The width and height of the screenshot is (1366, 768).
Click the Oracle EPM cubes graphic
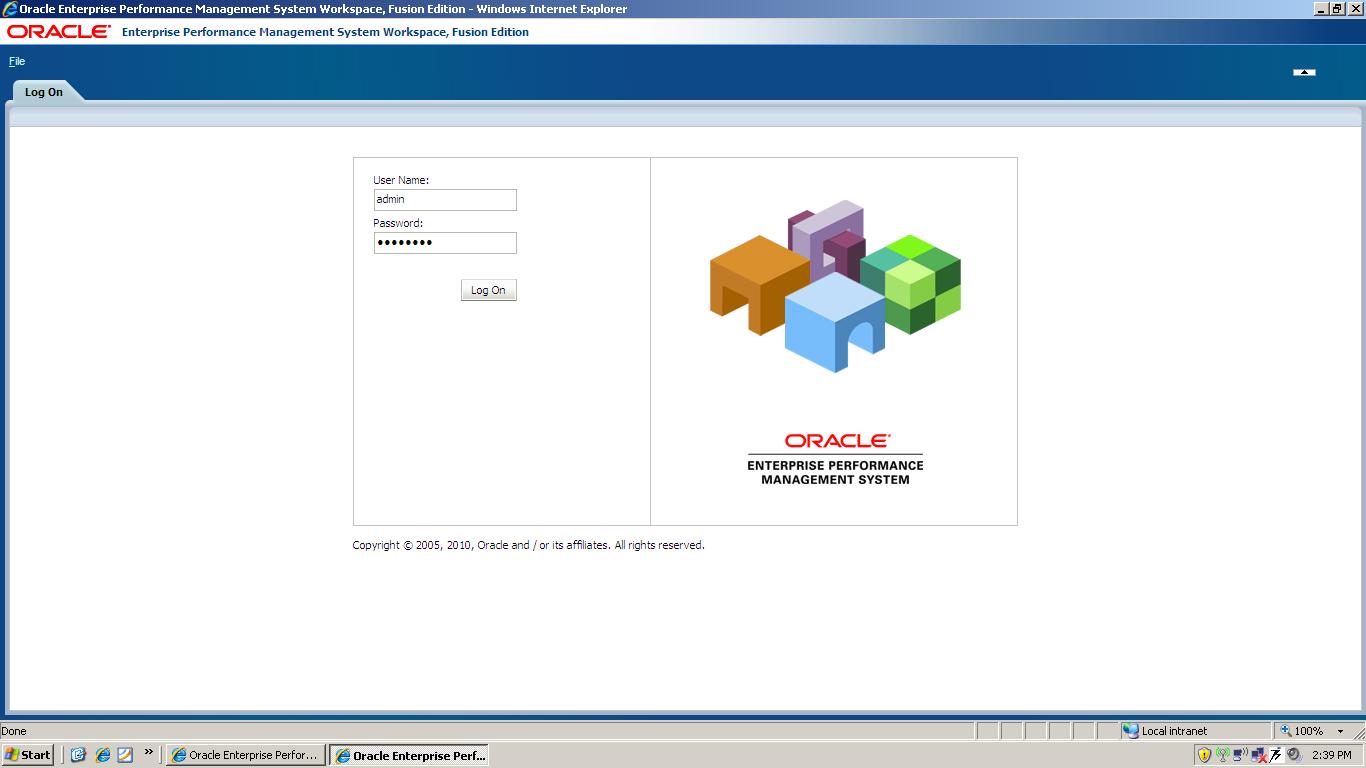[835, 286]
